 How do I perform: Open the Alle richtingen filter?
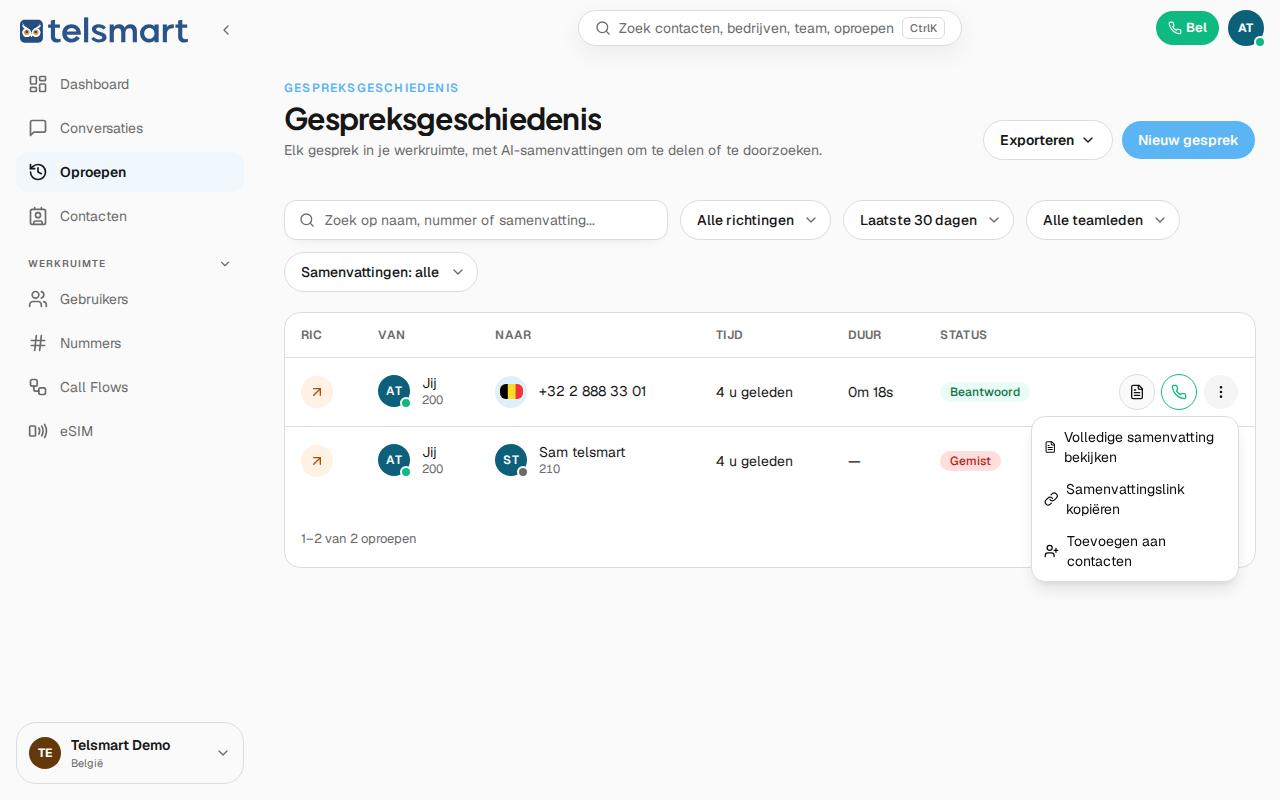755,220
